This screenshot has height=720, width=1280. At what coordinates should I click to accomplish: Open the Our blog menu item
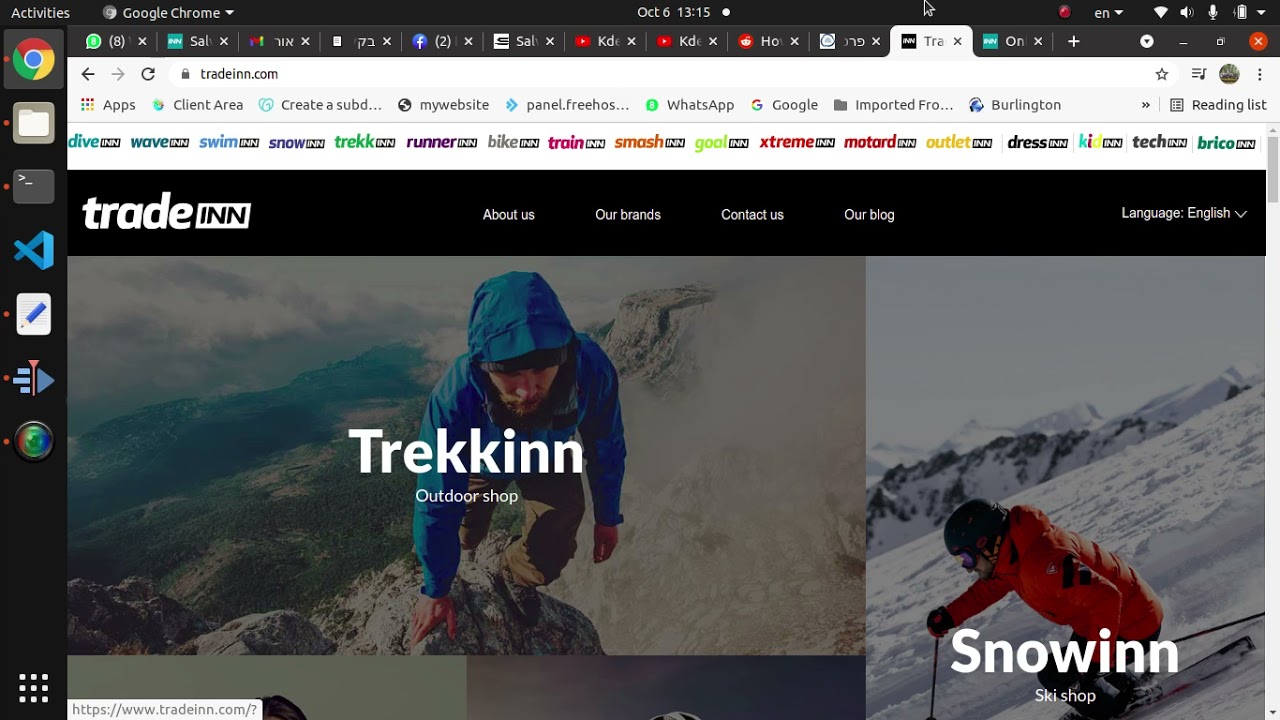pos(869,215)
